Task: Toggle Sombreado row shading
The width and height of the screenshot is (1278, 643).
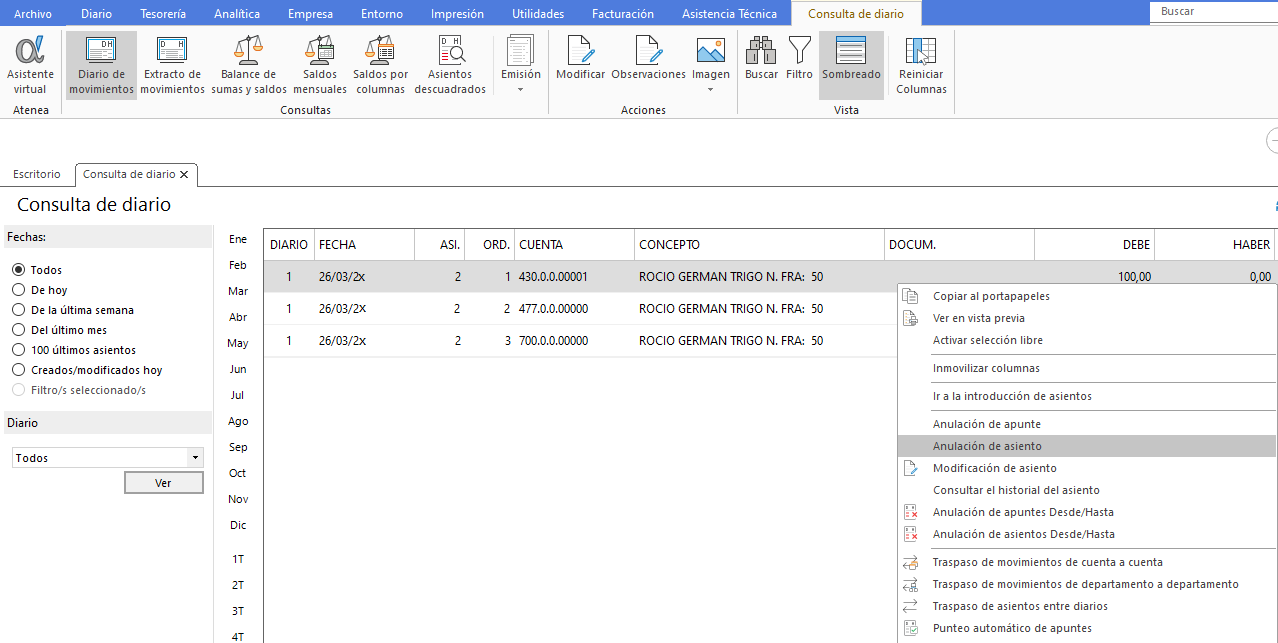Action: [851, 65]
